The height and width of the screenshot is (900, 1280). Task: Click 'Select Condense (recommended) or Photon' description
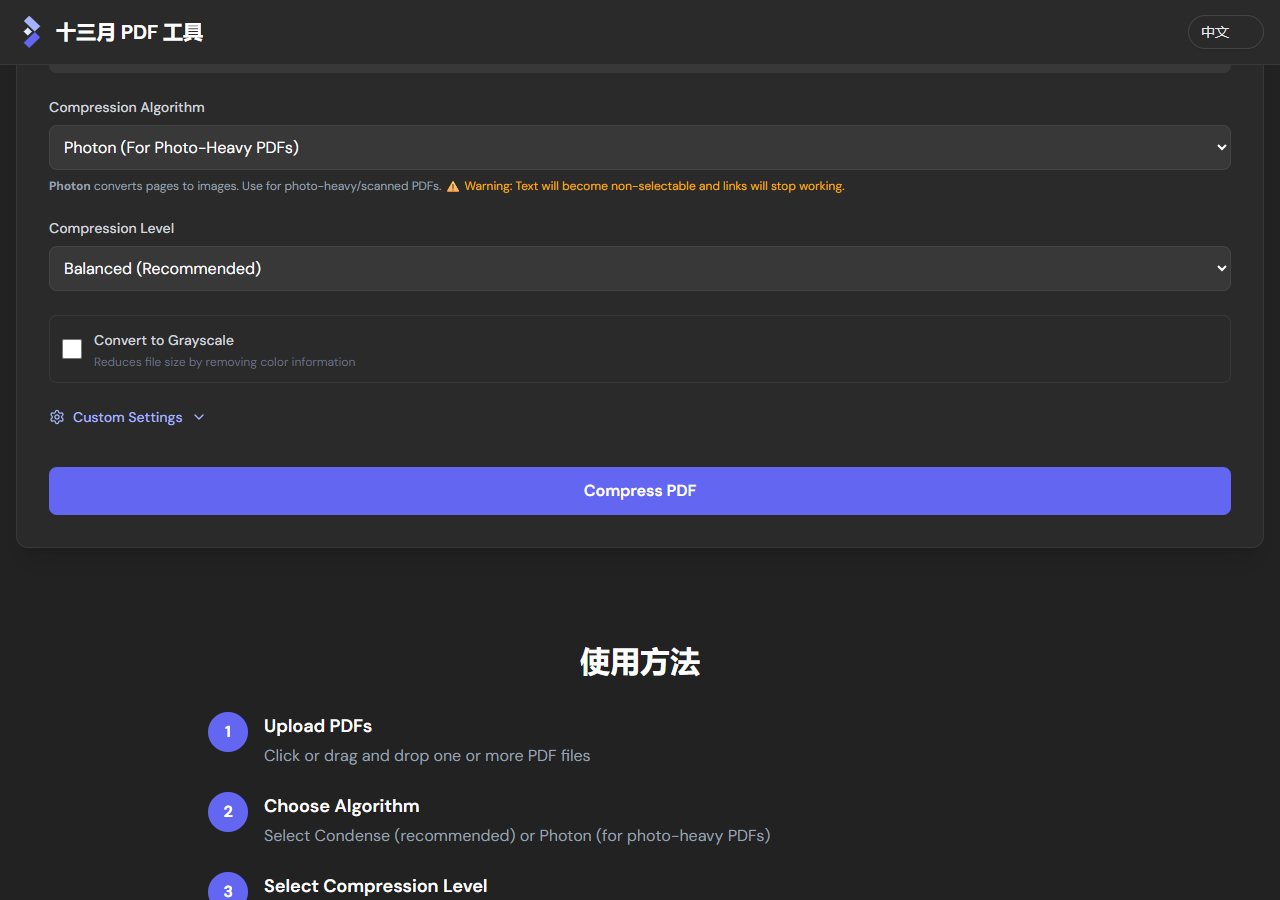pos(517,835)
